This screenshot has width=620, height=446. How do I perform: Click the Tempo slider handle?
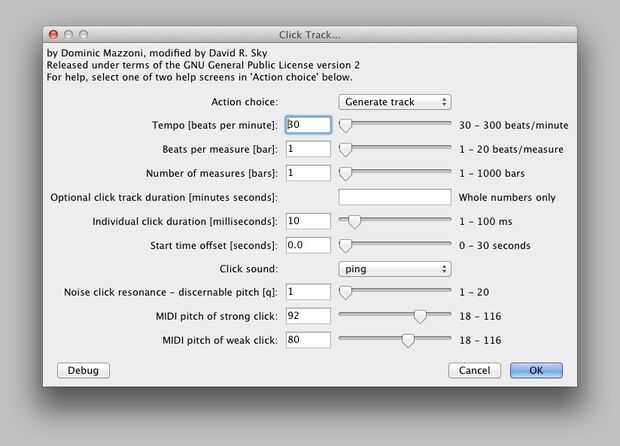pyautogui.click(x=346, y=125)
